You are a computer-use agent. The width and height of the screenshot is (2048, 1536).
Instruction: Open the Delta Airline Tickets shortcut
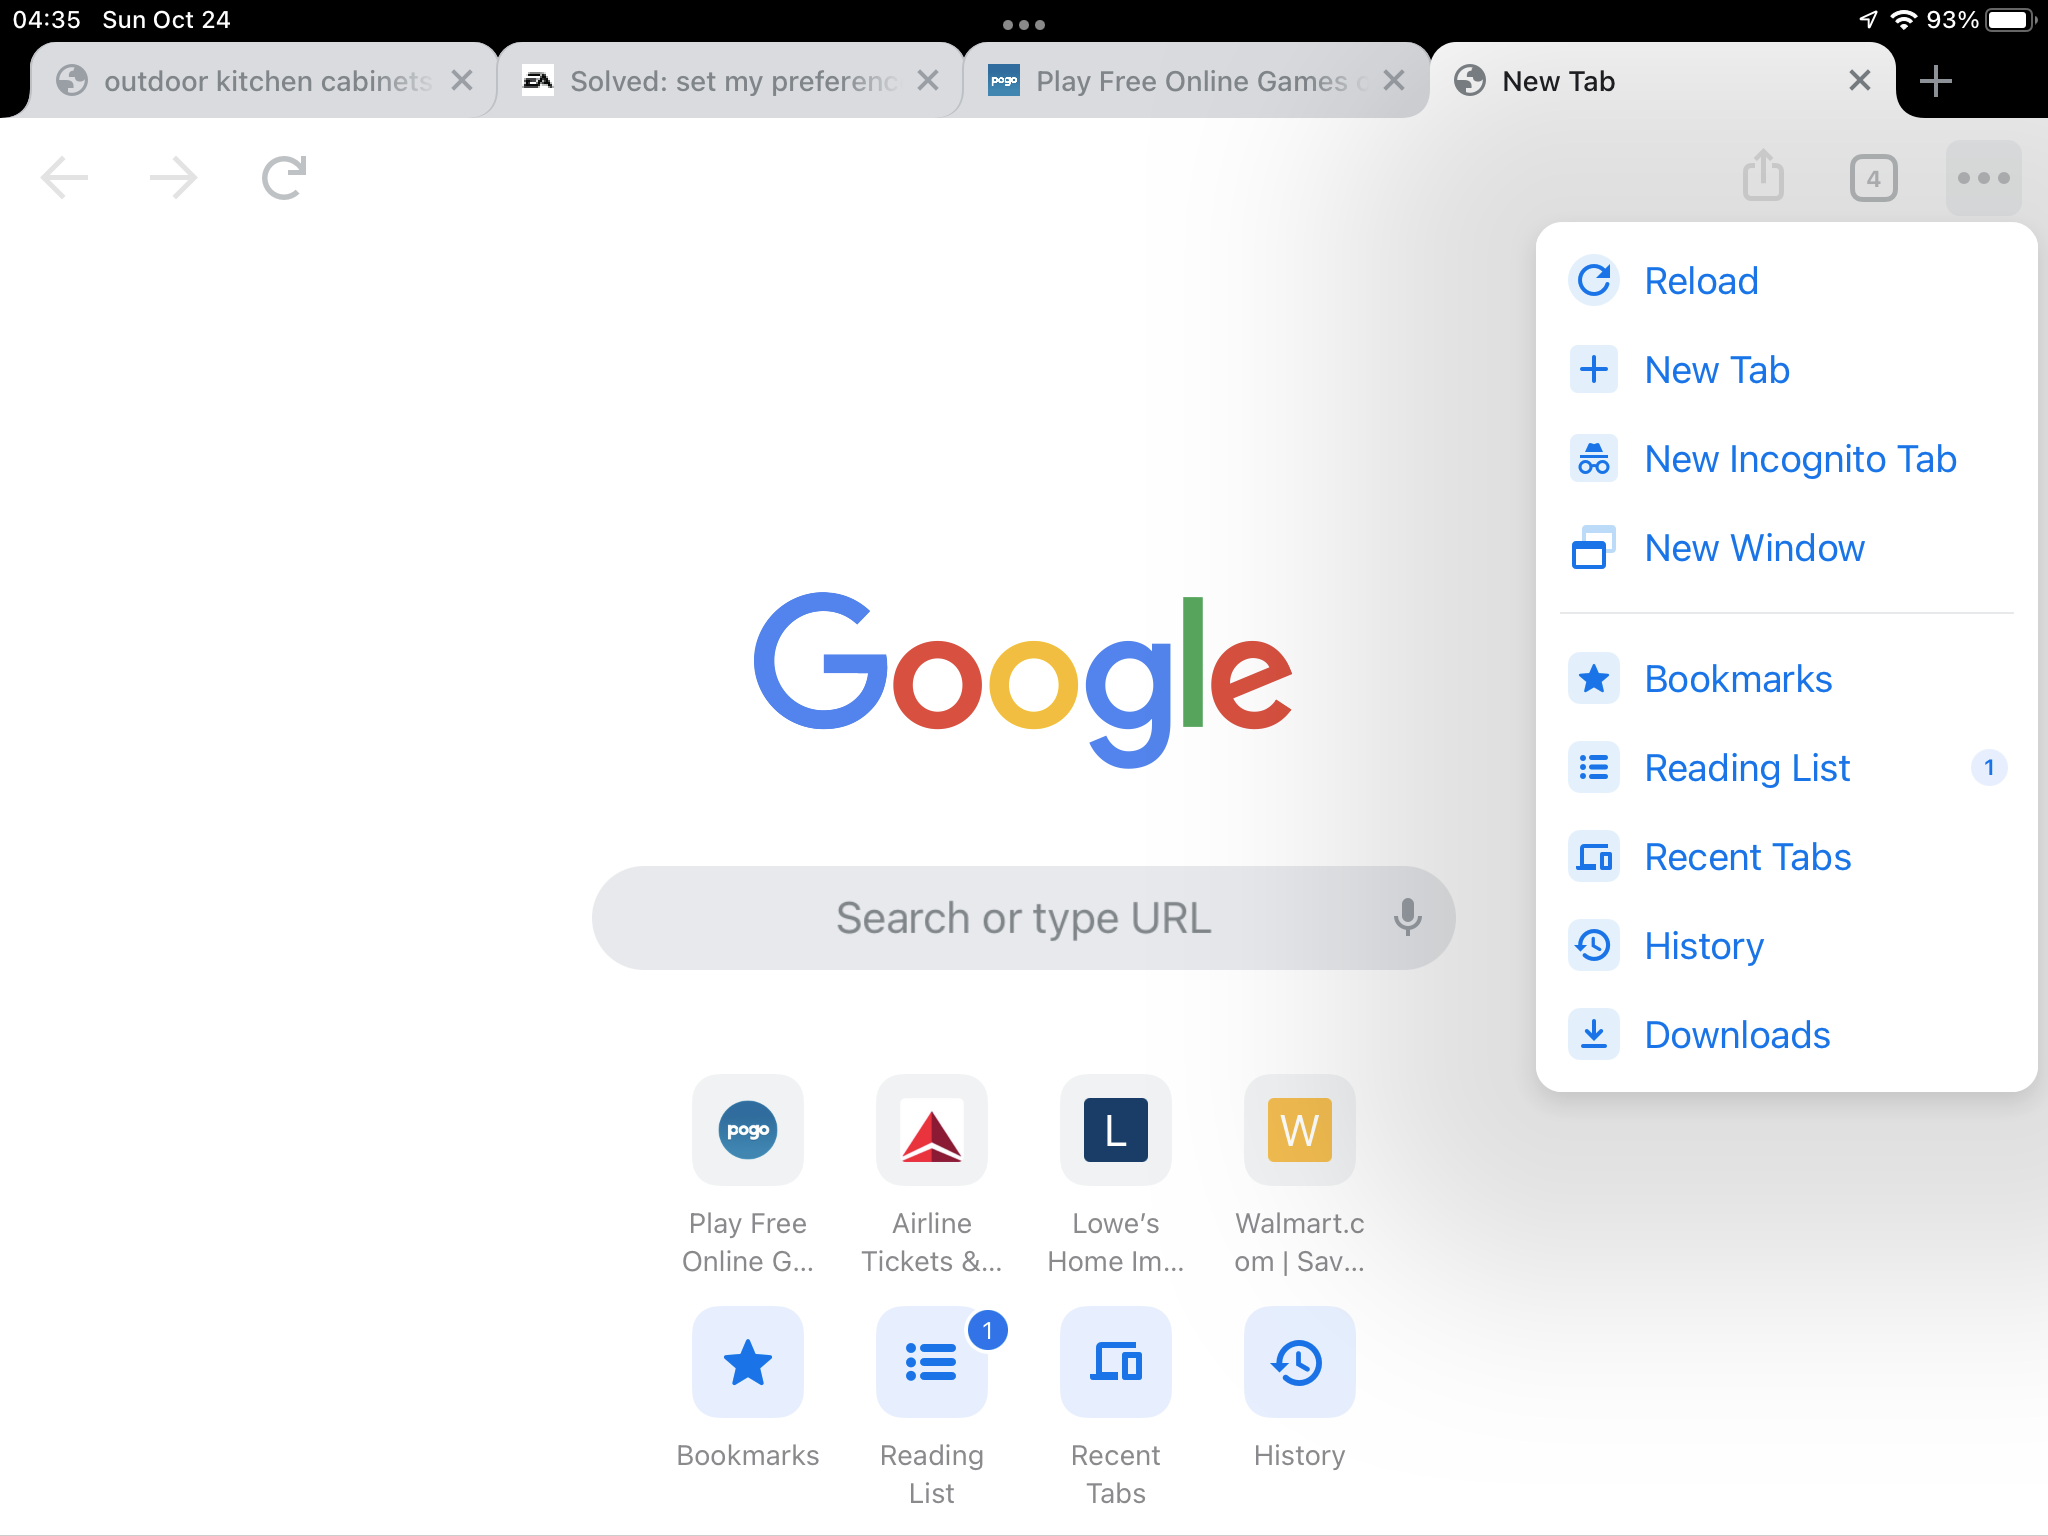pyautogui.click(x=932, y=1130)
